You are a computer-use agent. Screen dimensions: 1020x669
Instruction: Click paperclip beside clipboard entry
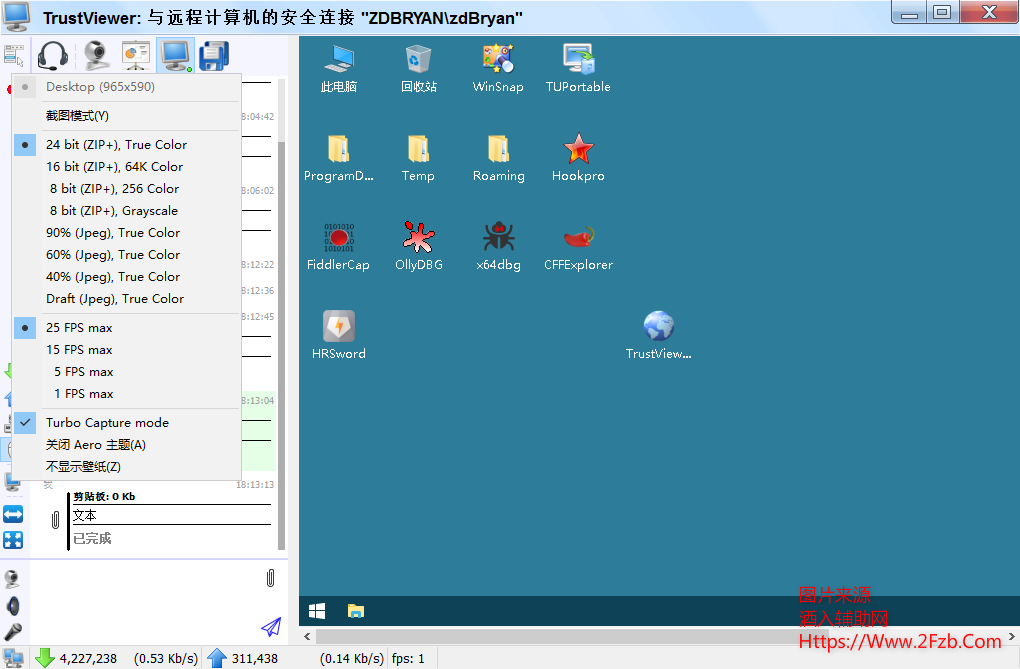pyautogui.click(x=55, y=519)
